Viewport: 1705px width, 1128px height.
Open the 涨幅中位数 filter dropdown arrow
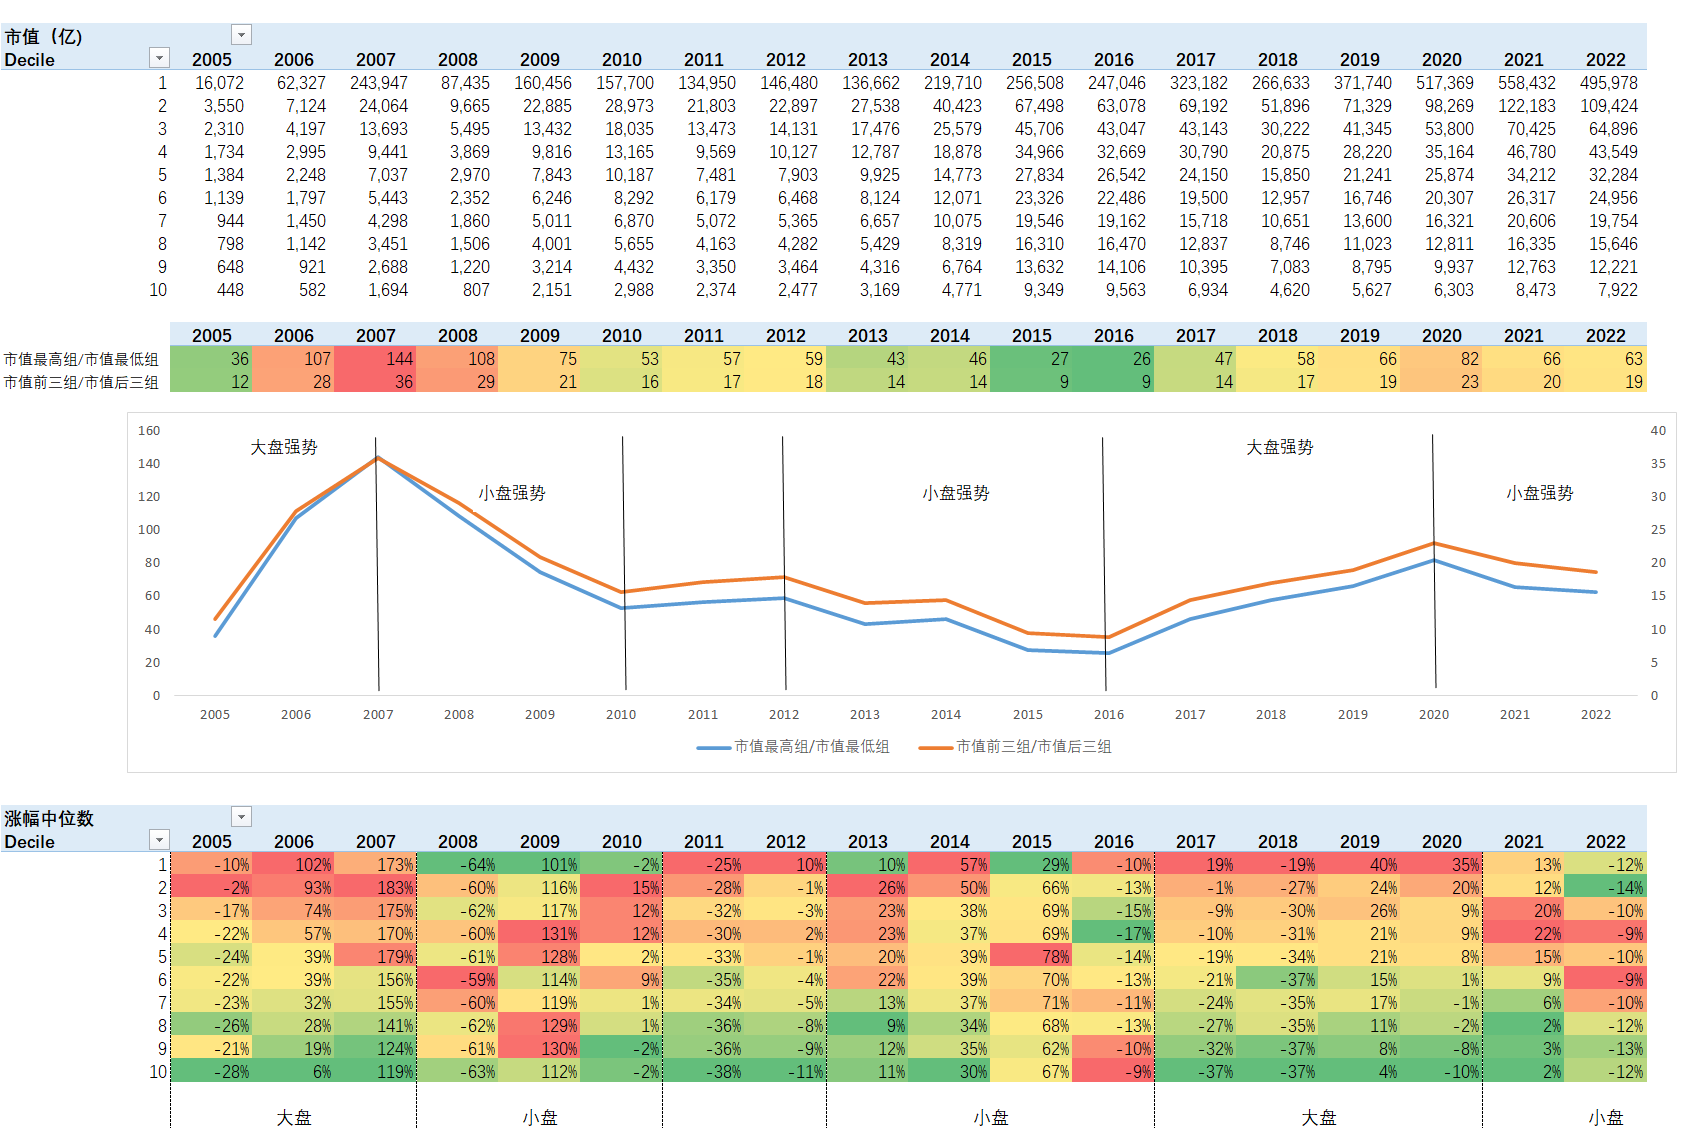click(241, 817)
